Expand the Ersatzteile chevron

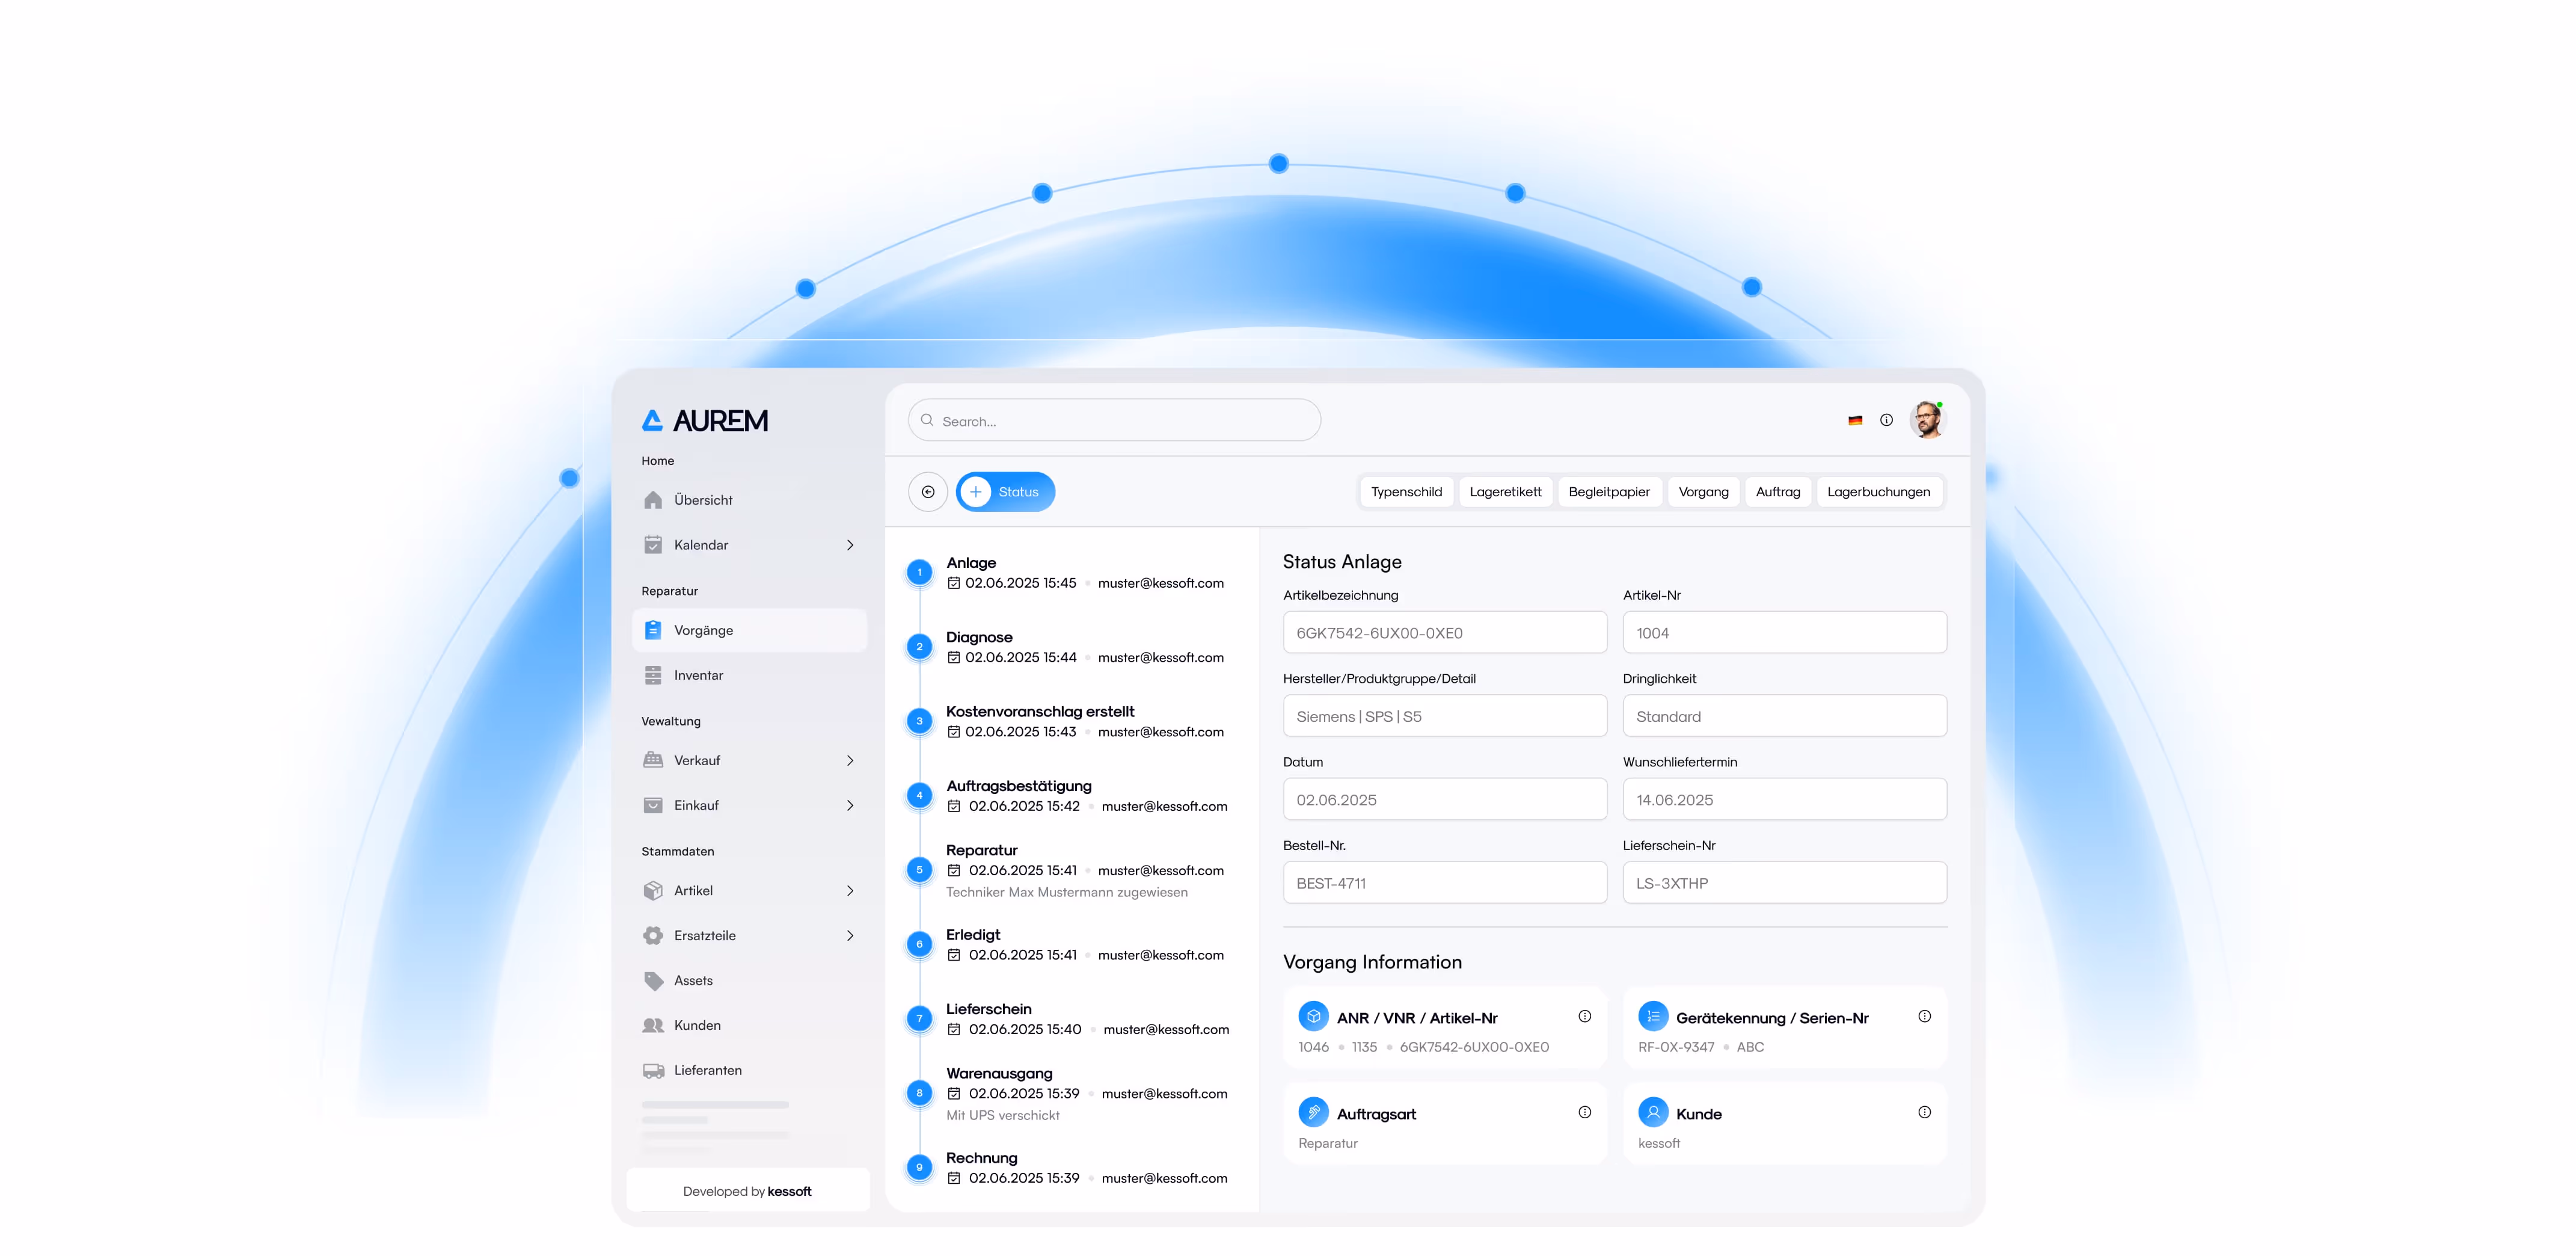850,935
